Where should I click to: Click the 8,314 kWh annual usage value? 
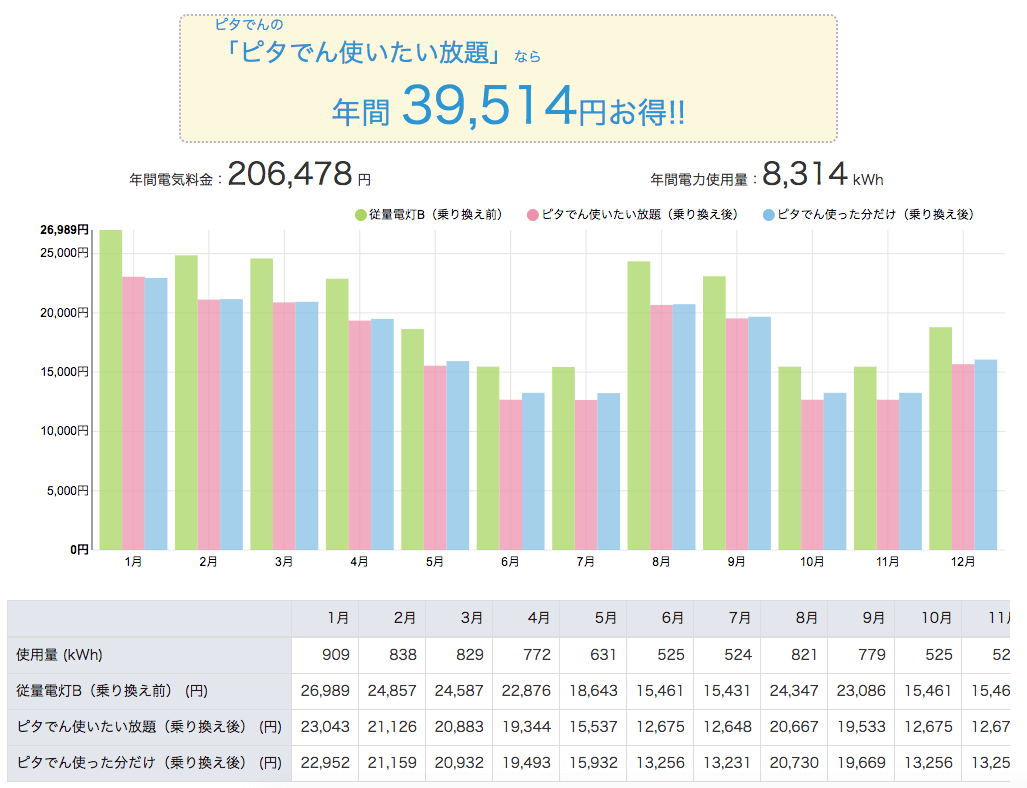[805, 174]
